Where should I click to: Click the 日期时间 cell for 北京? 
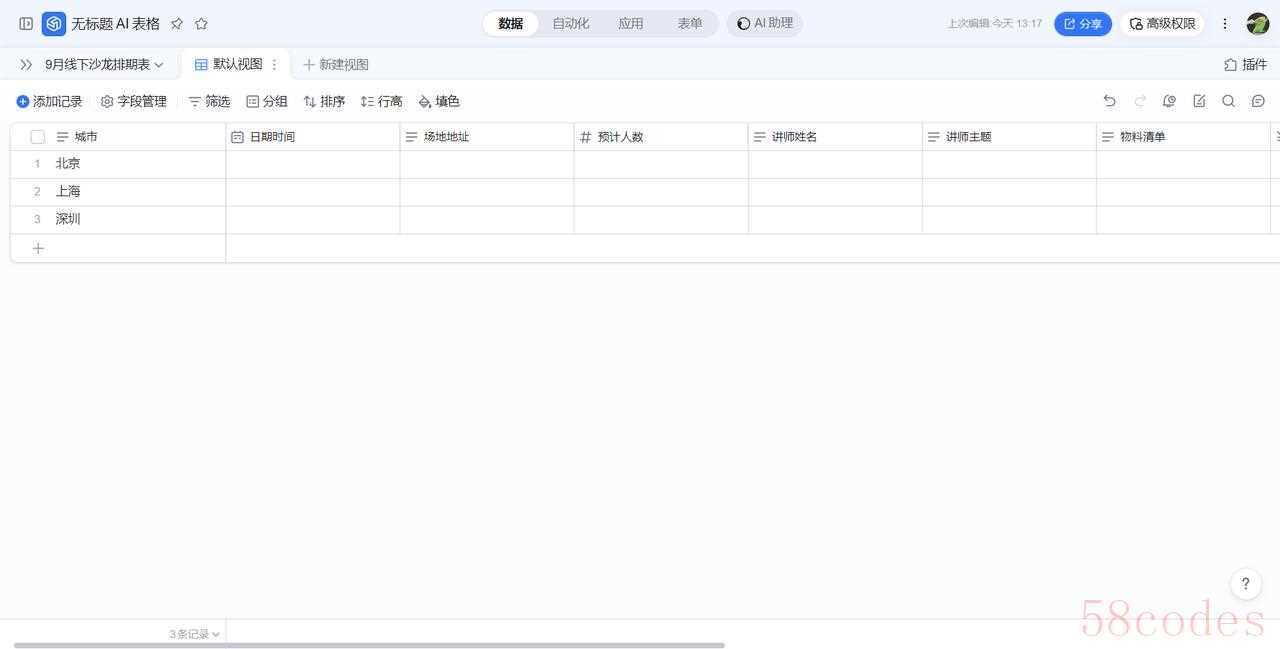312,164
